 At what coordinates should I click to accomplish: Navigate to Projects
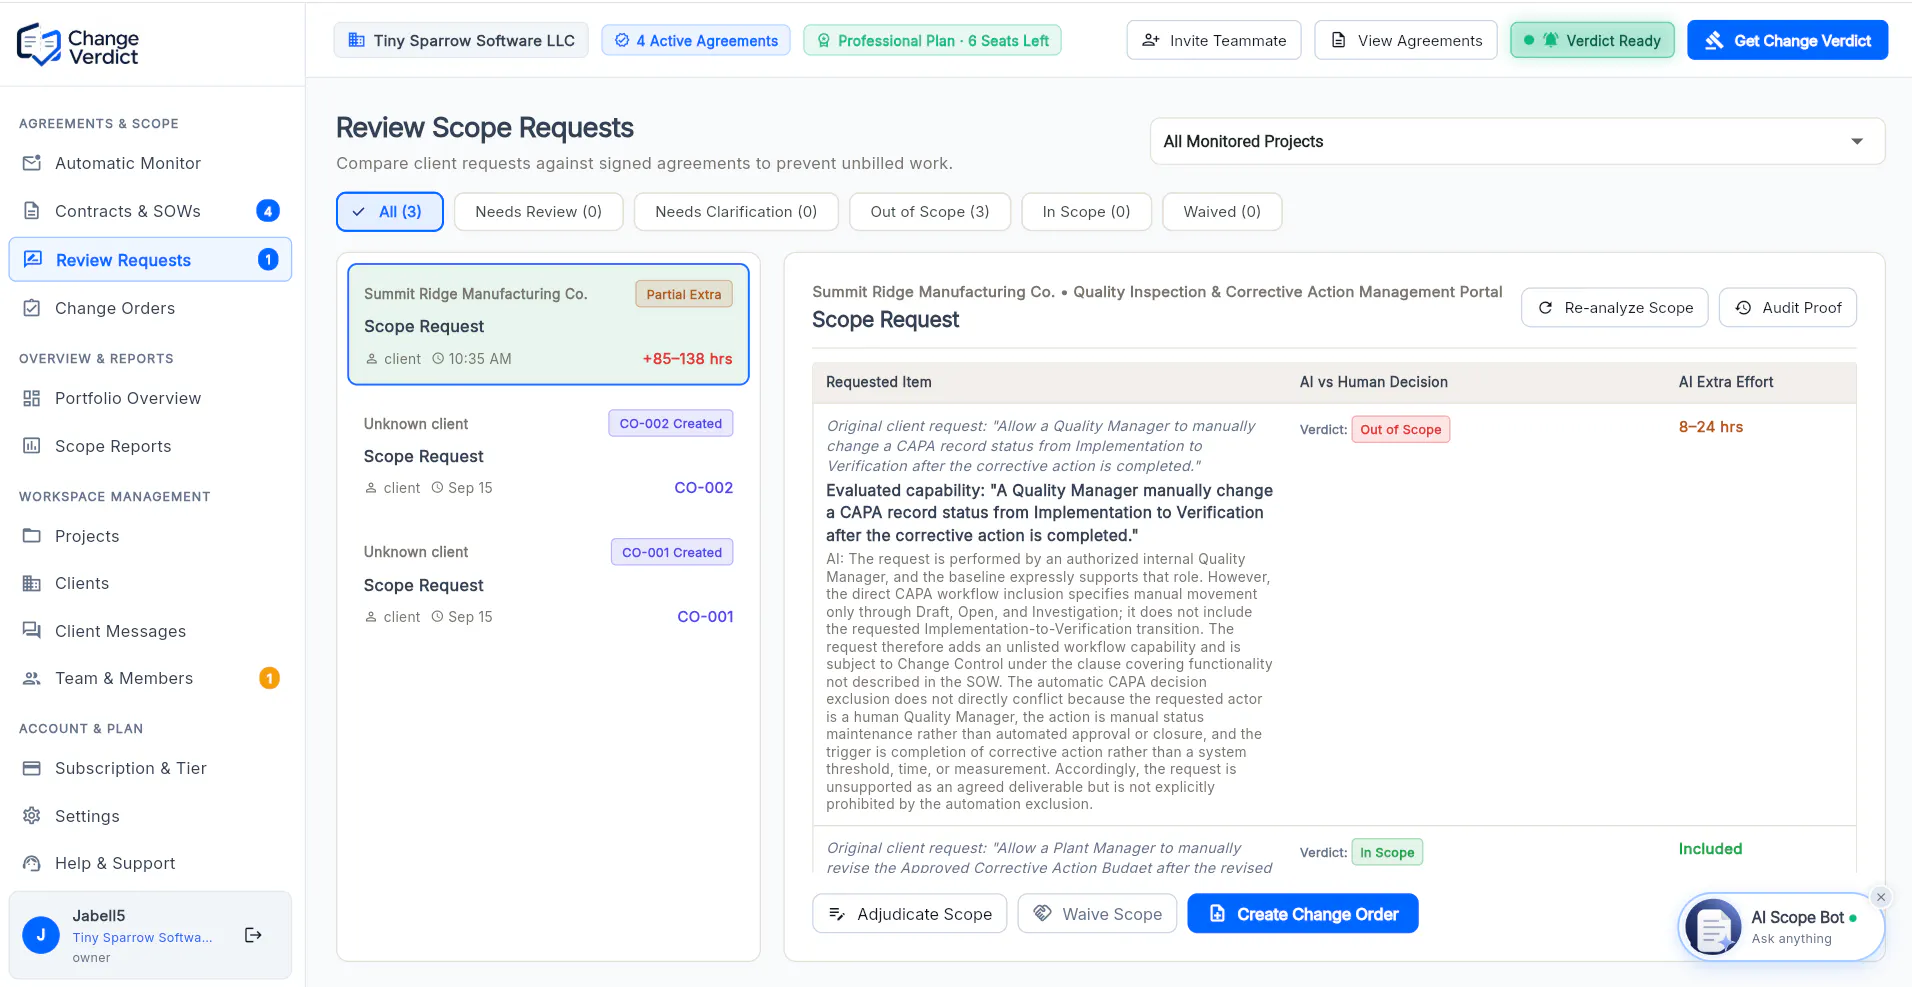[150, 536]
